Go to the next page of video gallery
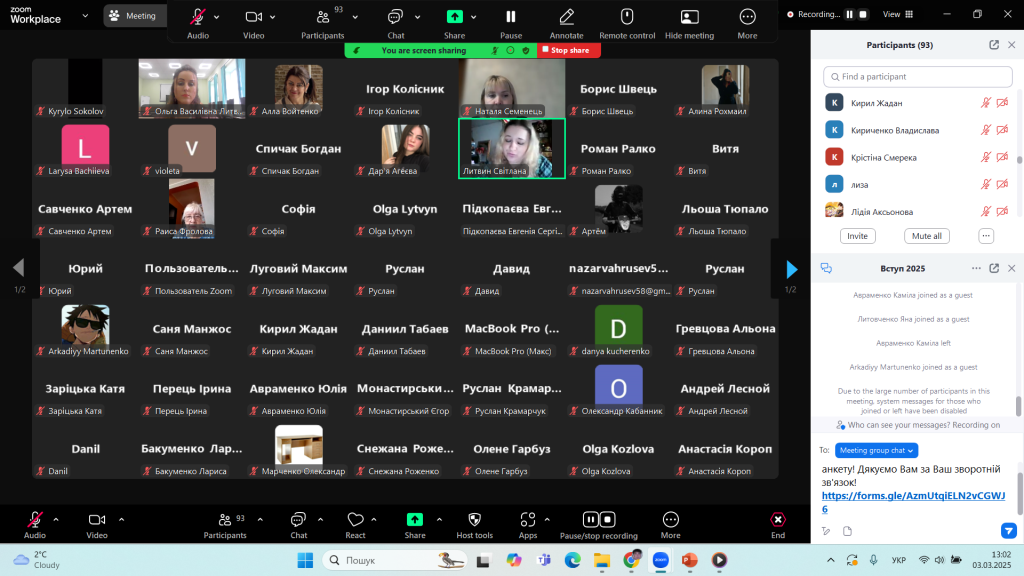Viewport: 1024px width, 576px height. tap(792, 269)
